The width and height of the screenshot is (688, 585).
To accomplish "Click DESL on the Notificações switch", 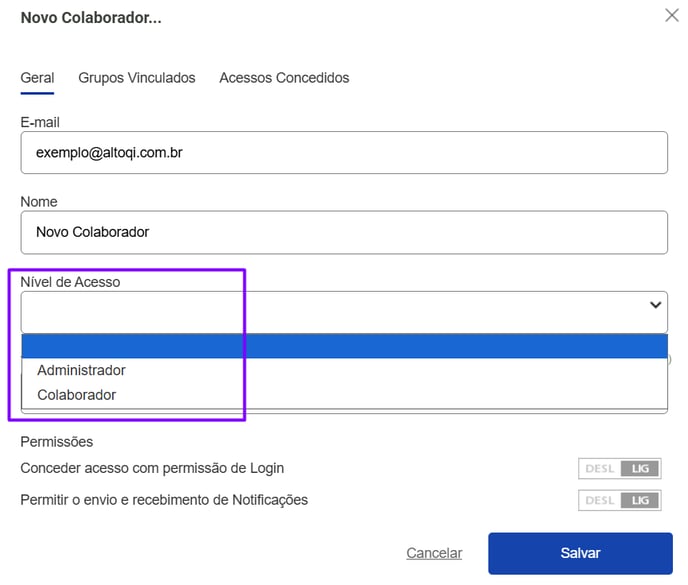I will click(x=600, y=500).
